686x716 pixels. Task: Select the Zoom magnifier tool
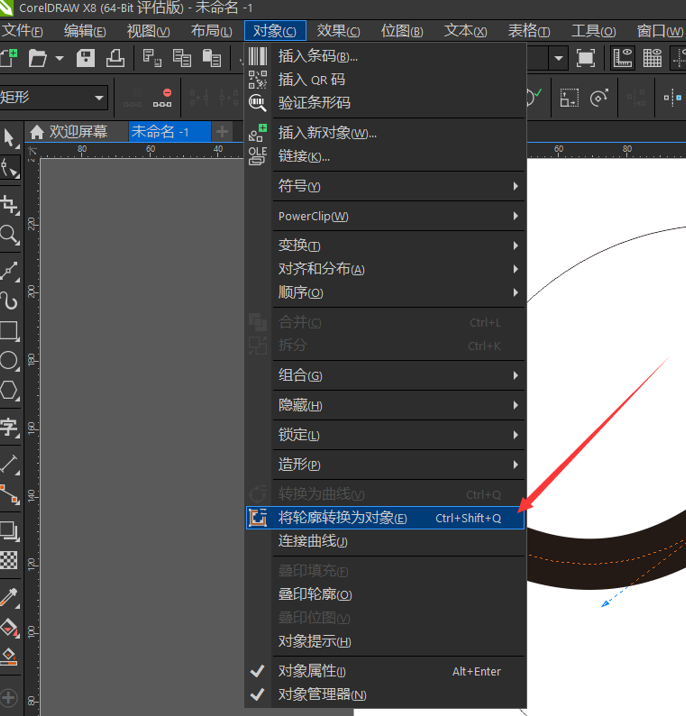click(x=9, y=235)
